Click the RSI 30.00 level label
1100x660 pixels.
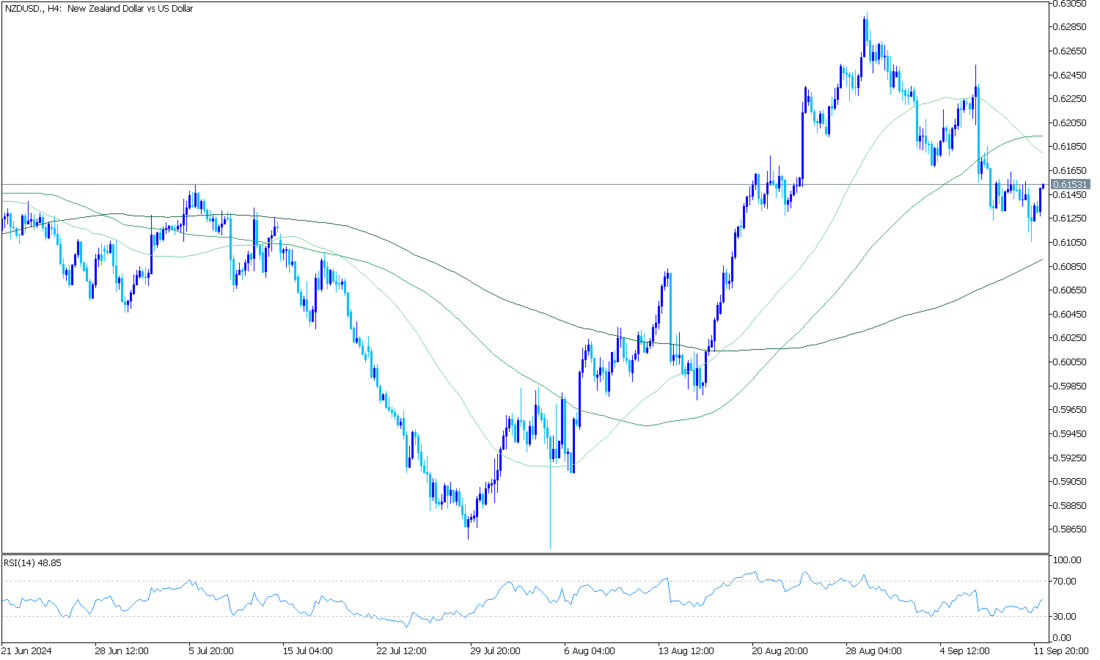(1065, 617)
